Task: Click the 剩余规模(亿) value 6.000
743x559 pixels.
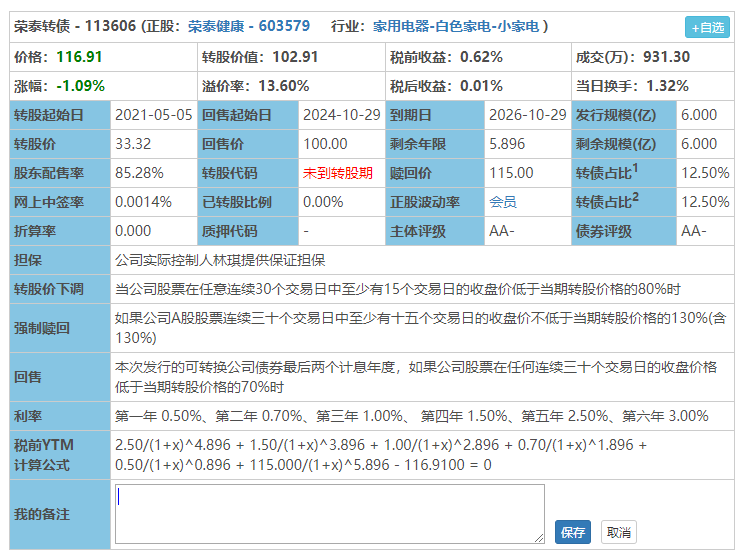Action: click(699, 144)
